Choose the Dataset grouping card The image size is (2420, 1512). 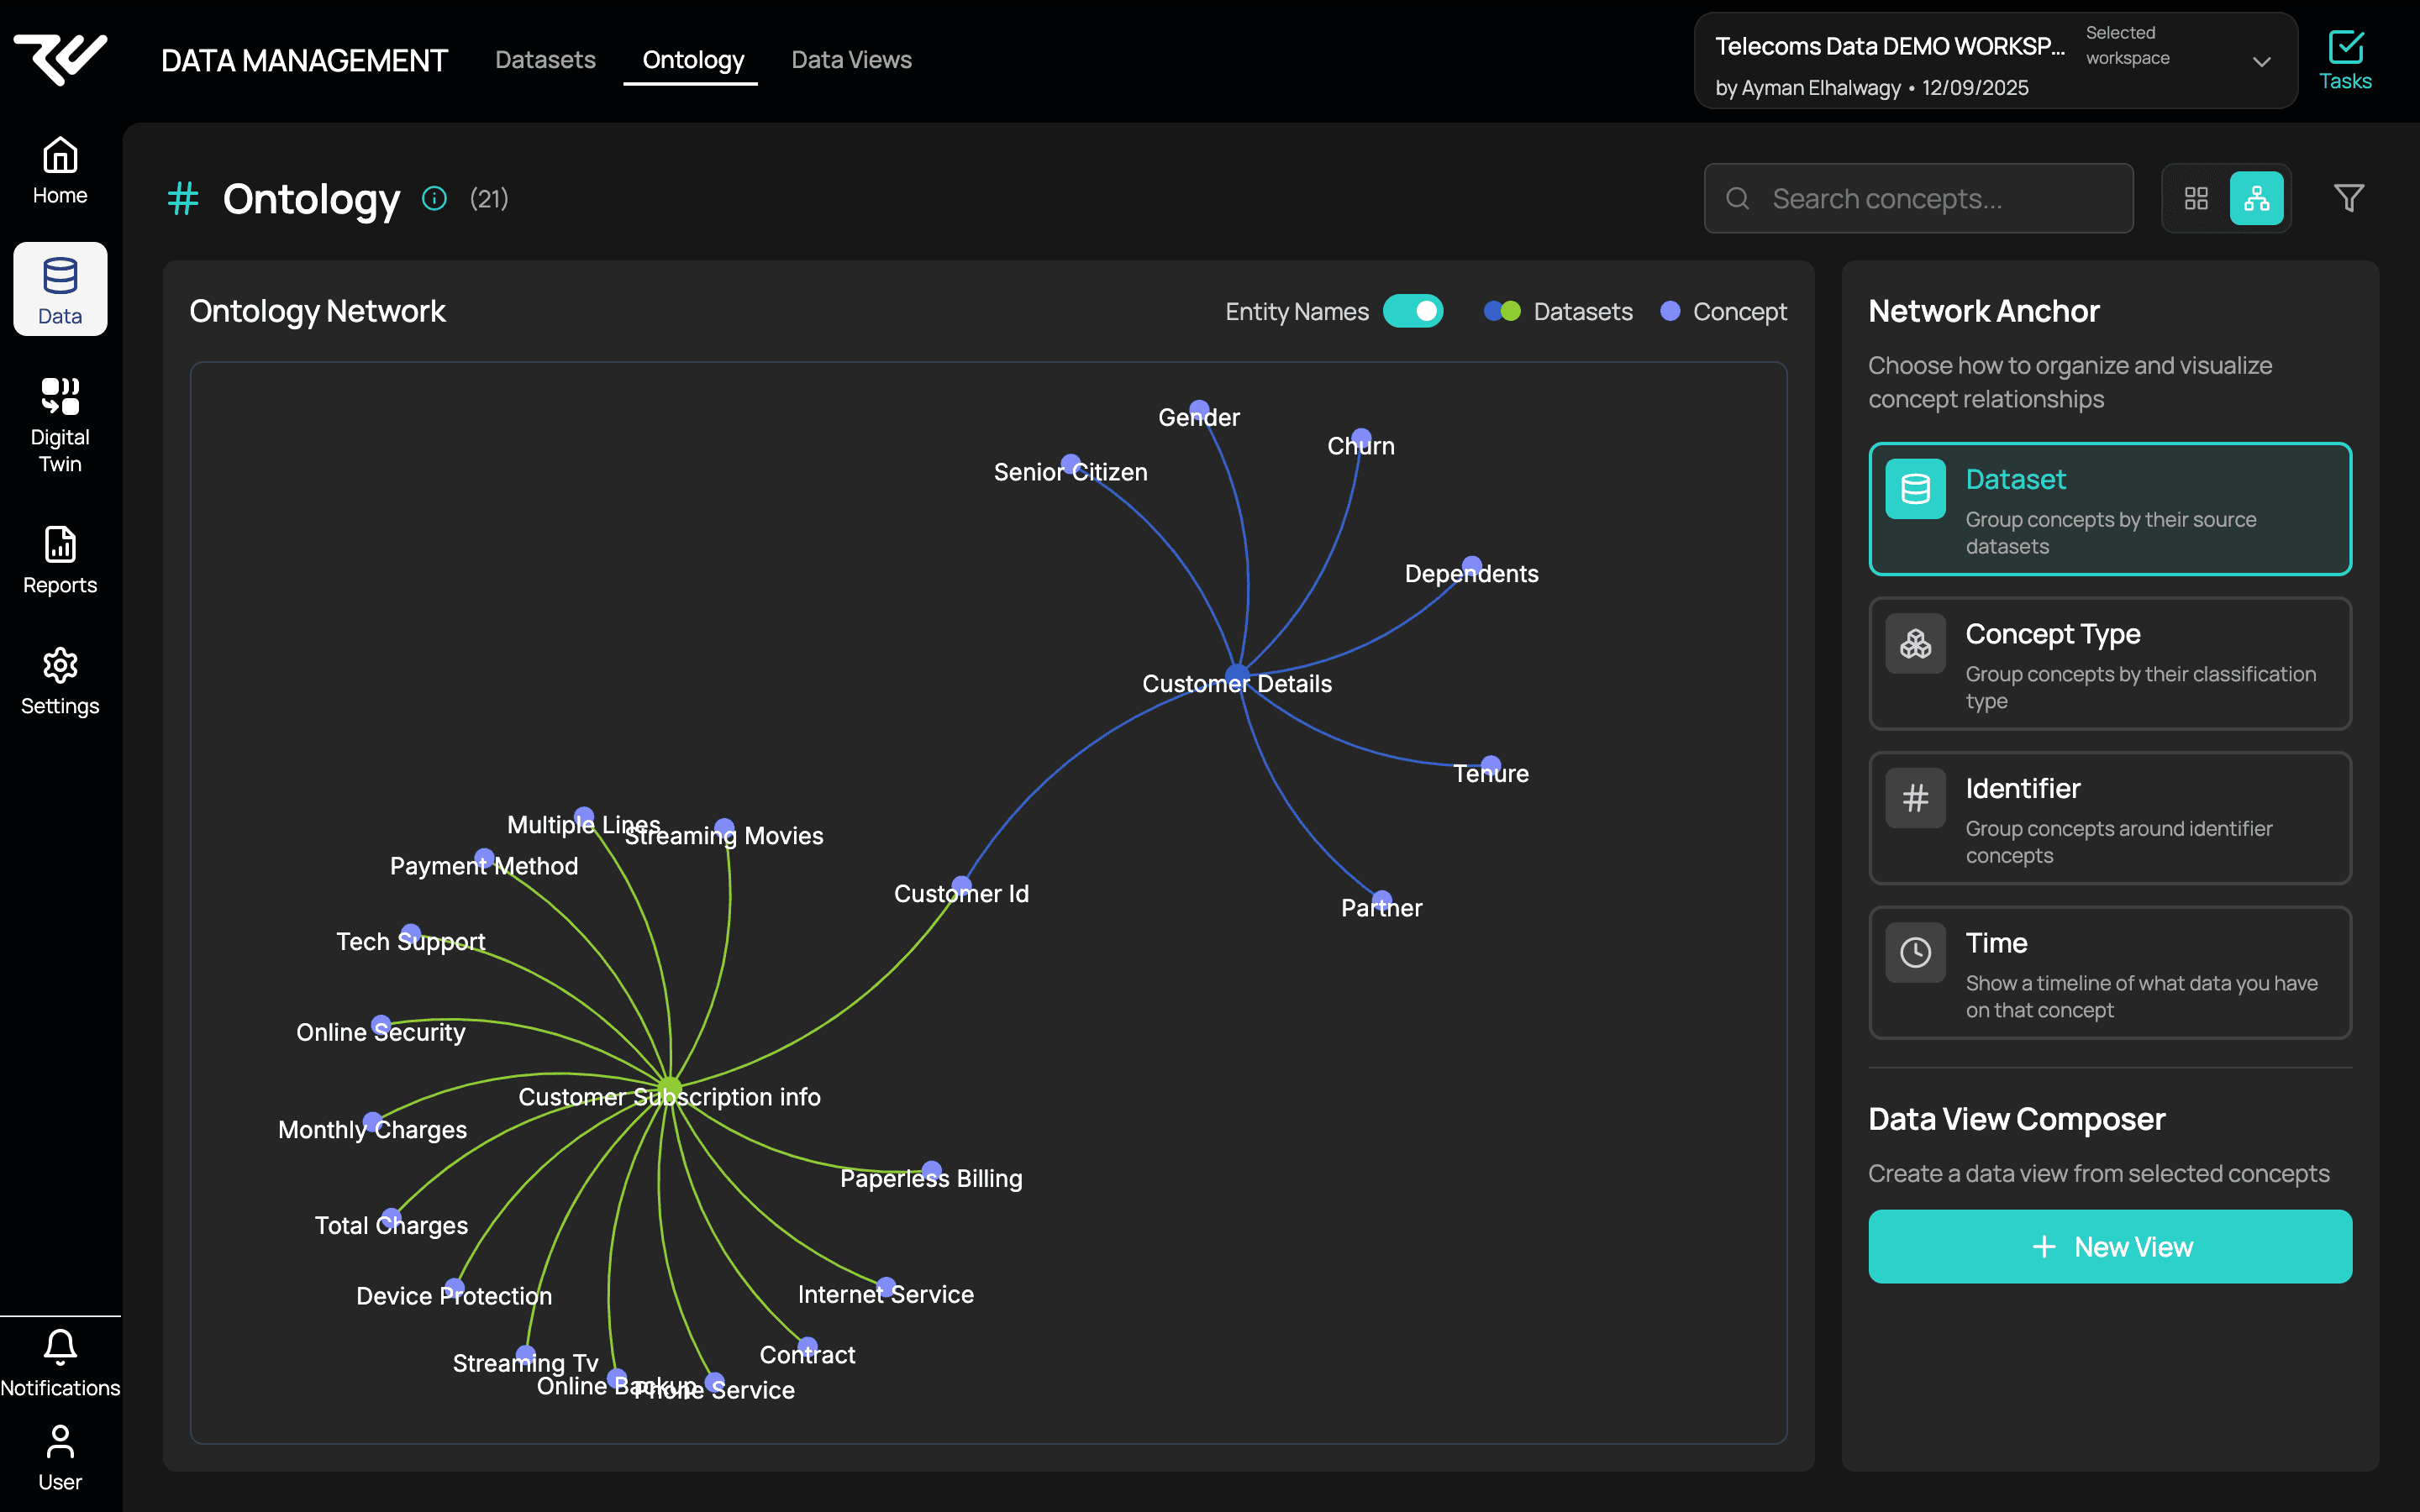click(x=2108, y=509)
